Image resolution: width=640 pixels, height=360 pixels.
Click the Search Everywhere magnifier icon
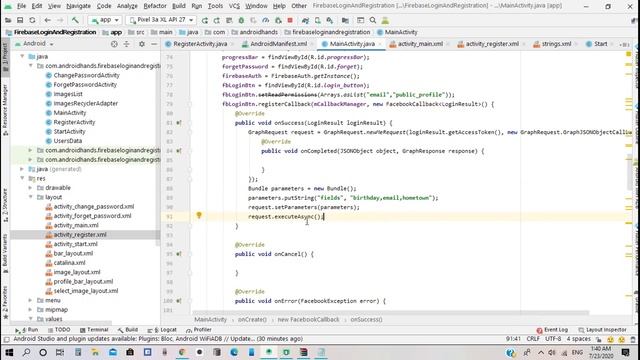pos(373,20)
